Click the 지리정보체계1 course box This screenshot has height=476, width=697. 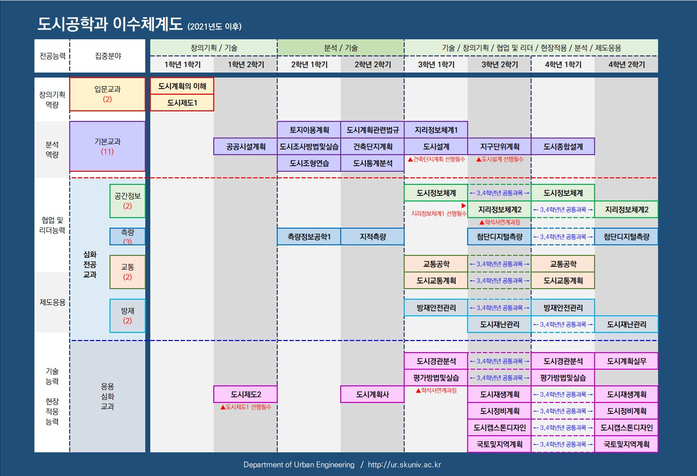click(436, 130)
